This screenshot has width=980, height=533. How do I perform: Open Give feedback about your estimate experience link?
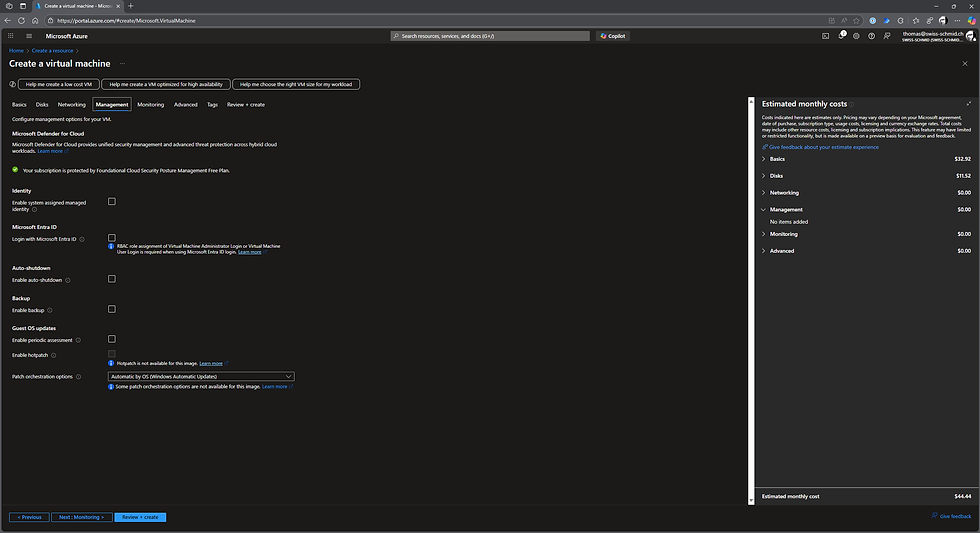[x=823, y=147]
